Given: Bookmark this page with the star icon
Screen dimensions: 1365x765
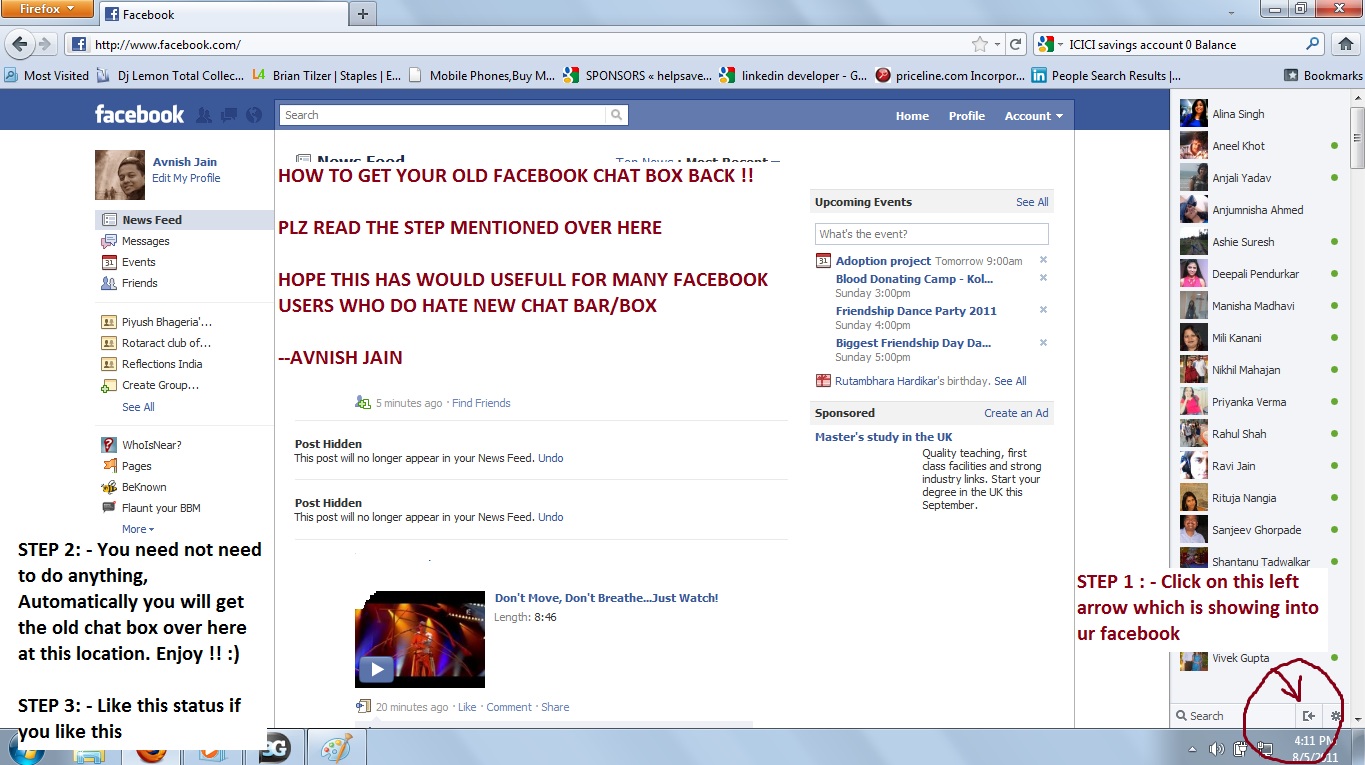Looking at the screenshot, I should coord(980,45).
